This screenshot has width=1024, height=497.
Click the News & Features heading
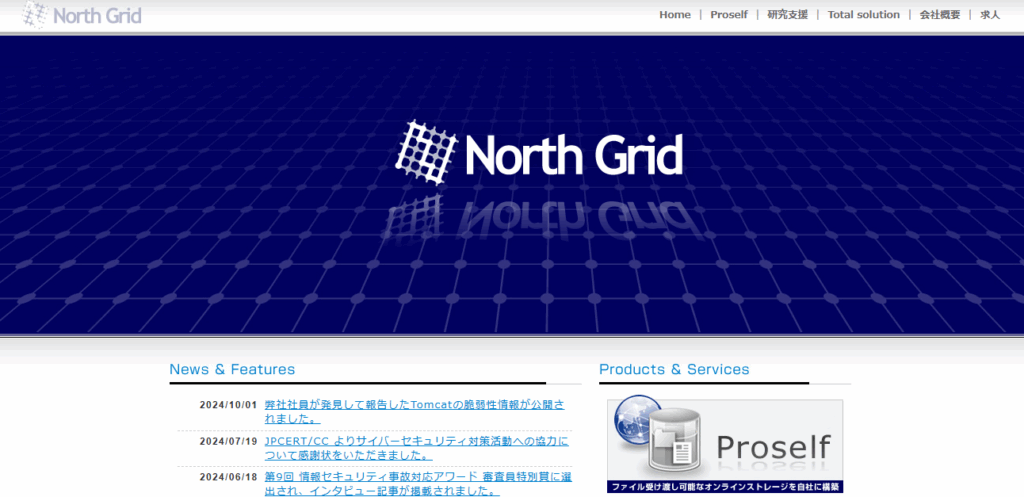232,369
